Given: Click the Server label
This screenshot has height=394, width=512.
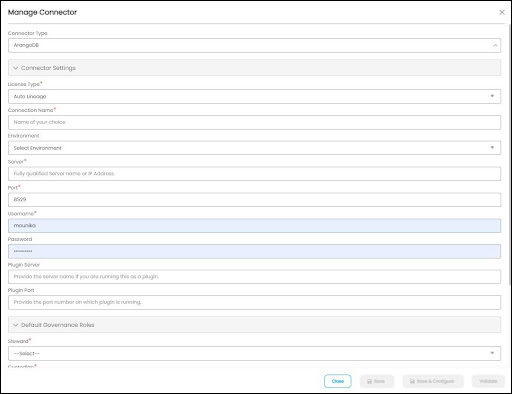Looking at the screenshot, I should click(16, 162).
